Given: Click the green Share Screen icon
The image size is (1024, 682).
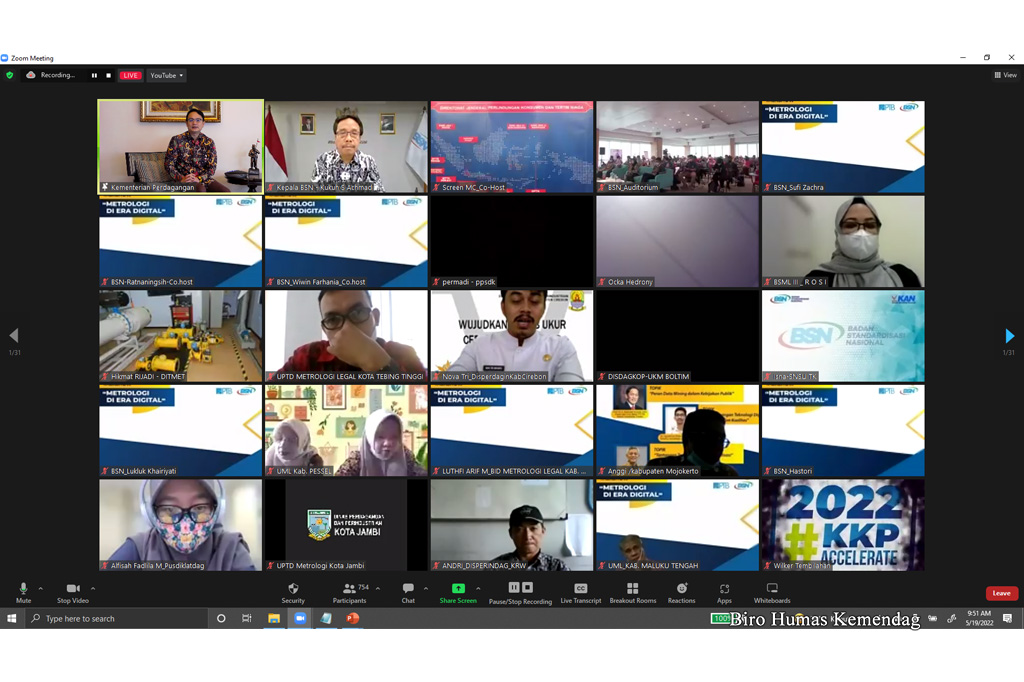Looking at the screenshot, I should (458, 591).
